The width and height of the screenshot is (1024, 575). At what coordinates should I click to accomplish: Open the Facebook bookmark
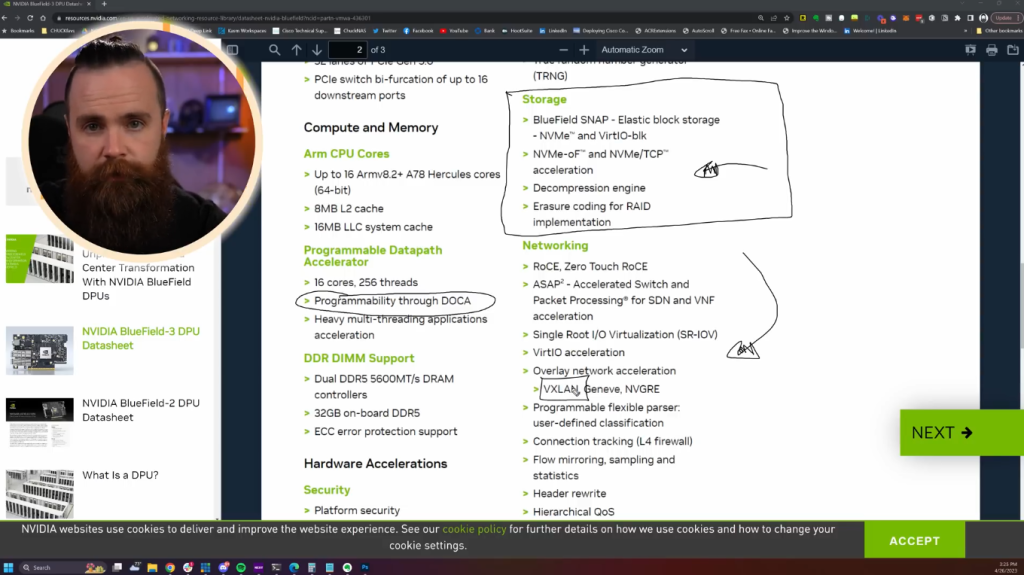tap(418, 31)
